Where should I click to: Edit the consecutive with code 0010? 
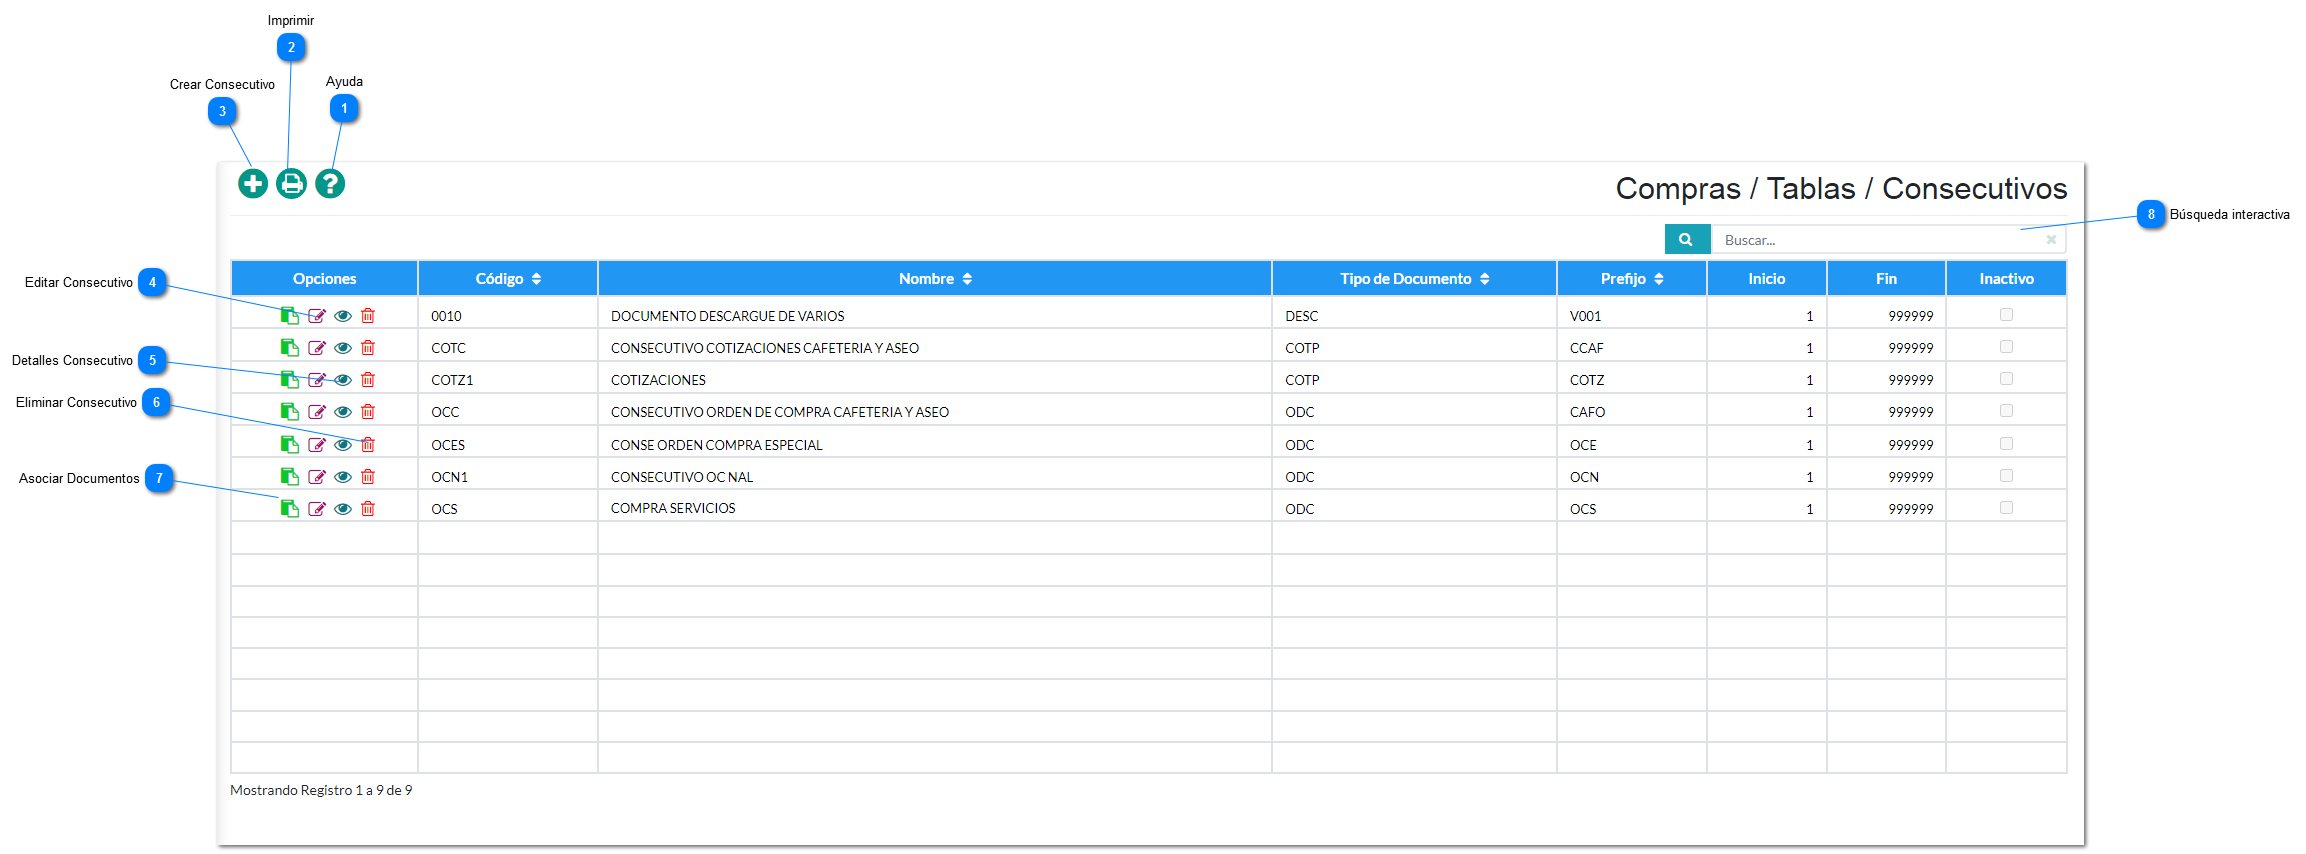click(317, 316)
